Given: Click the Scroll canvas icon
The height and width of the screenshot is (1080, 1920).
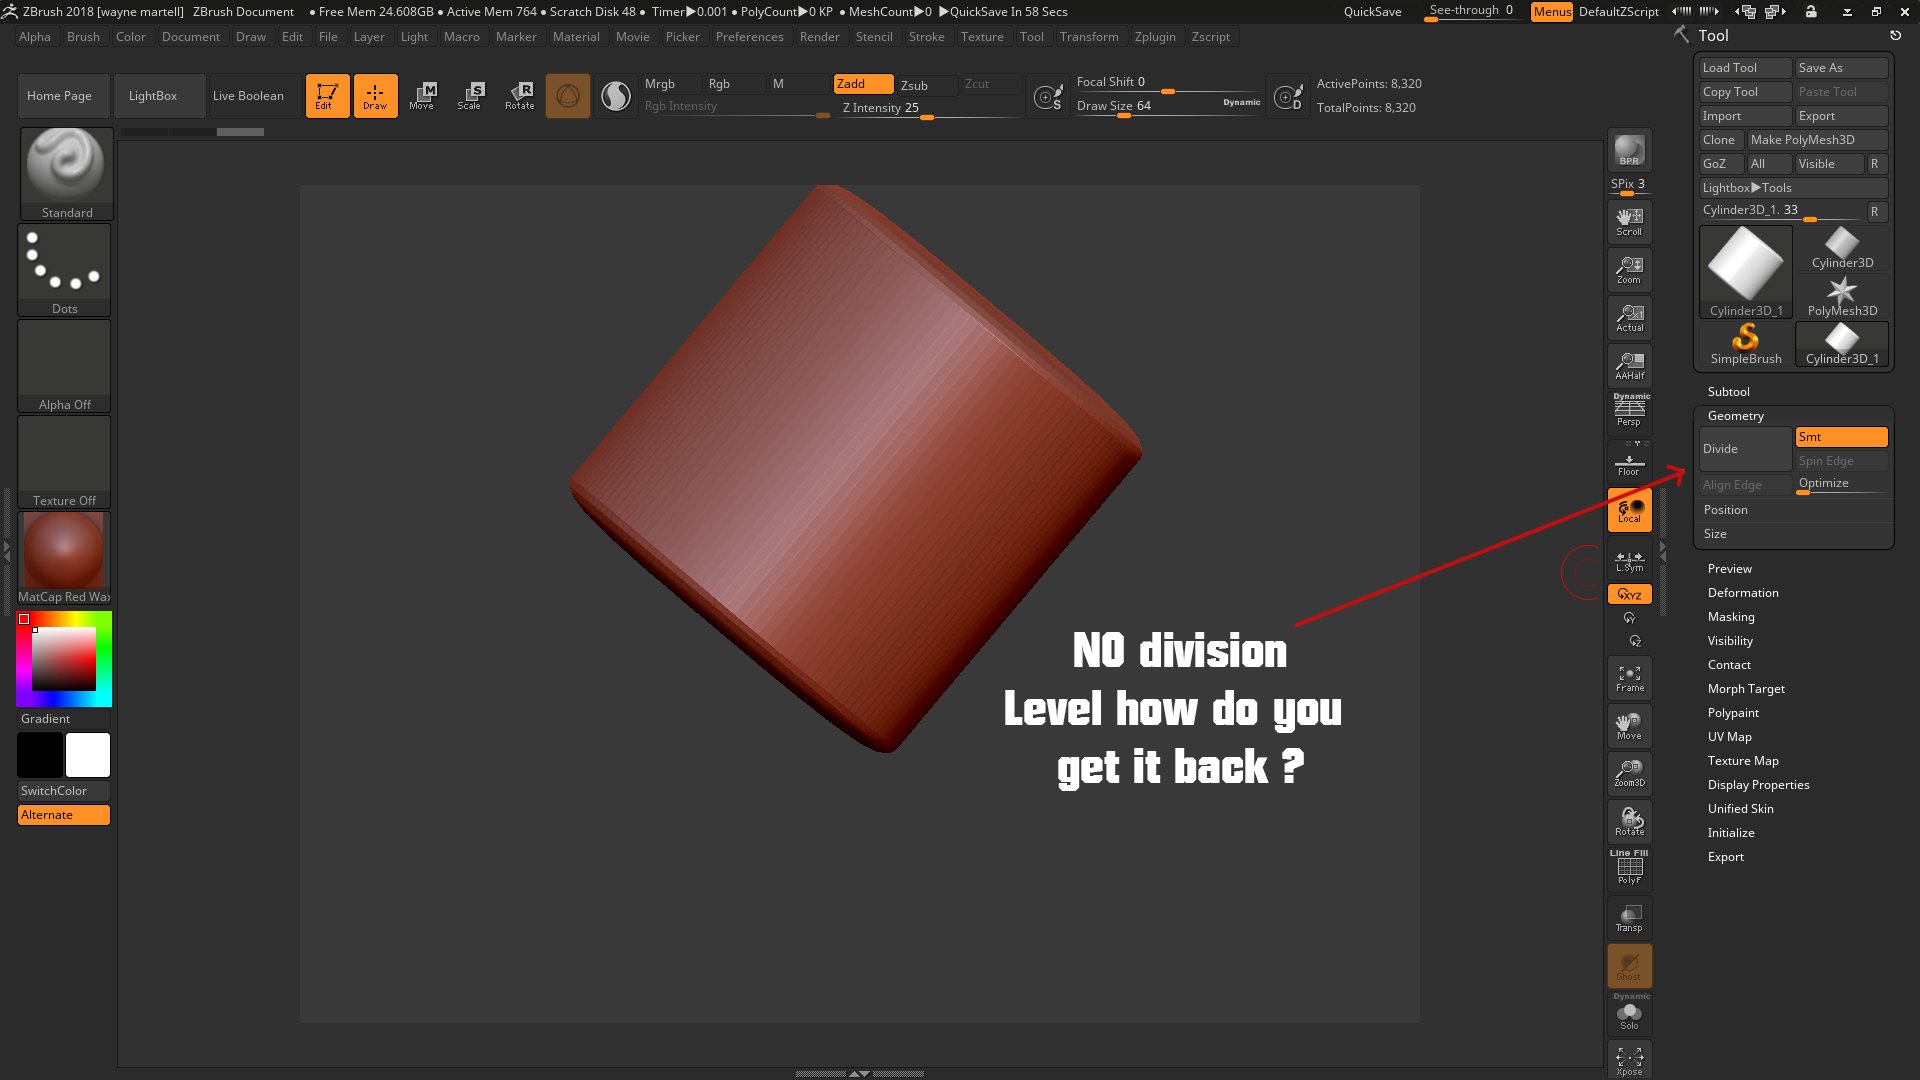Looking at the screenshot, I should (1629, 221).
